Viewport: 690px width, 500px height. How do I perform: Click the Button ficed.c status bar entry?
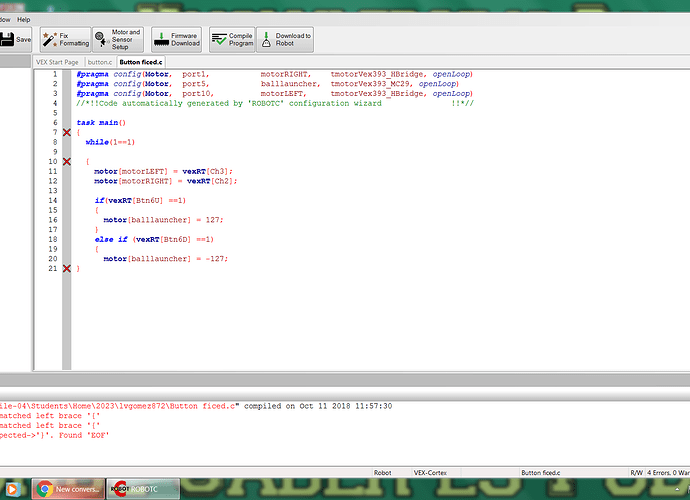click(x=541, y=473)
